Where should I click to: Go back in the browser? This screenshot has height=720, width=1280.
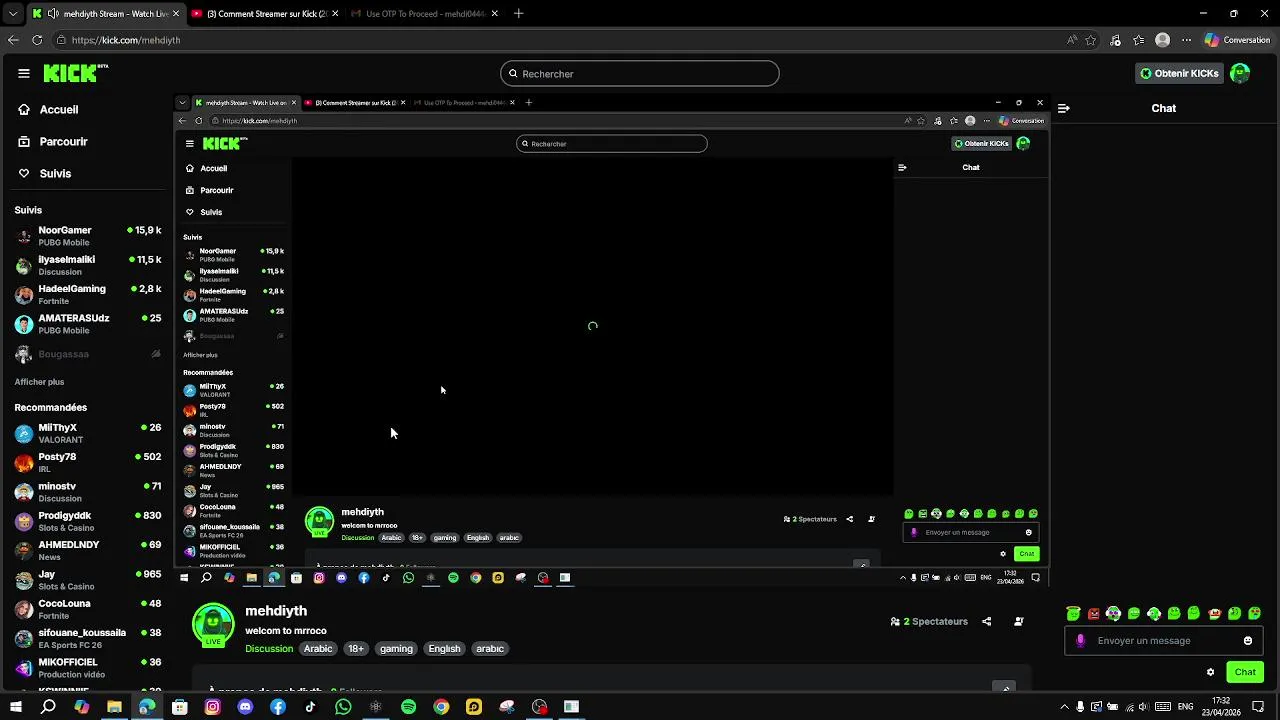pyautogui.click(x=13, y=40)
